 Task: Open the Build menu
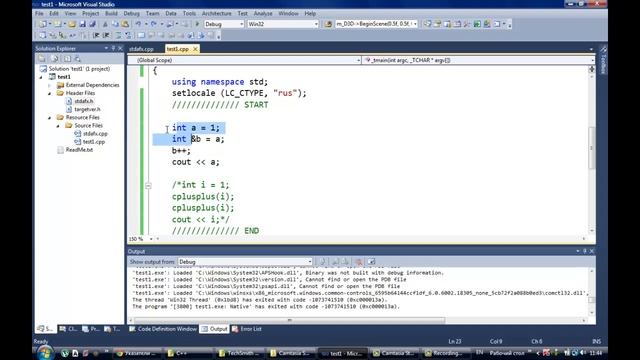click(x=111, y=13)
